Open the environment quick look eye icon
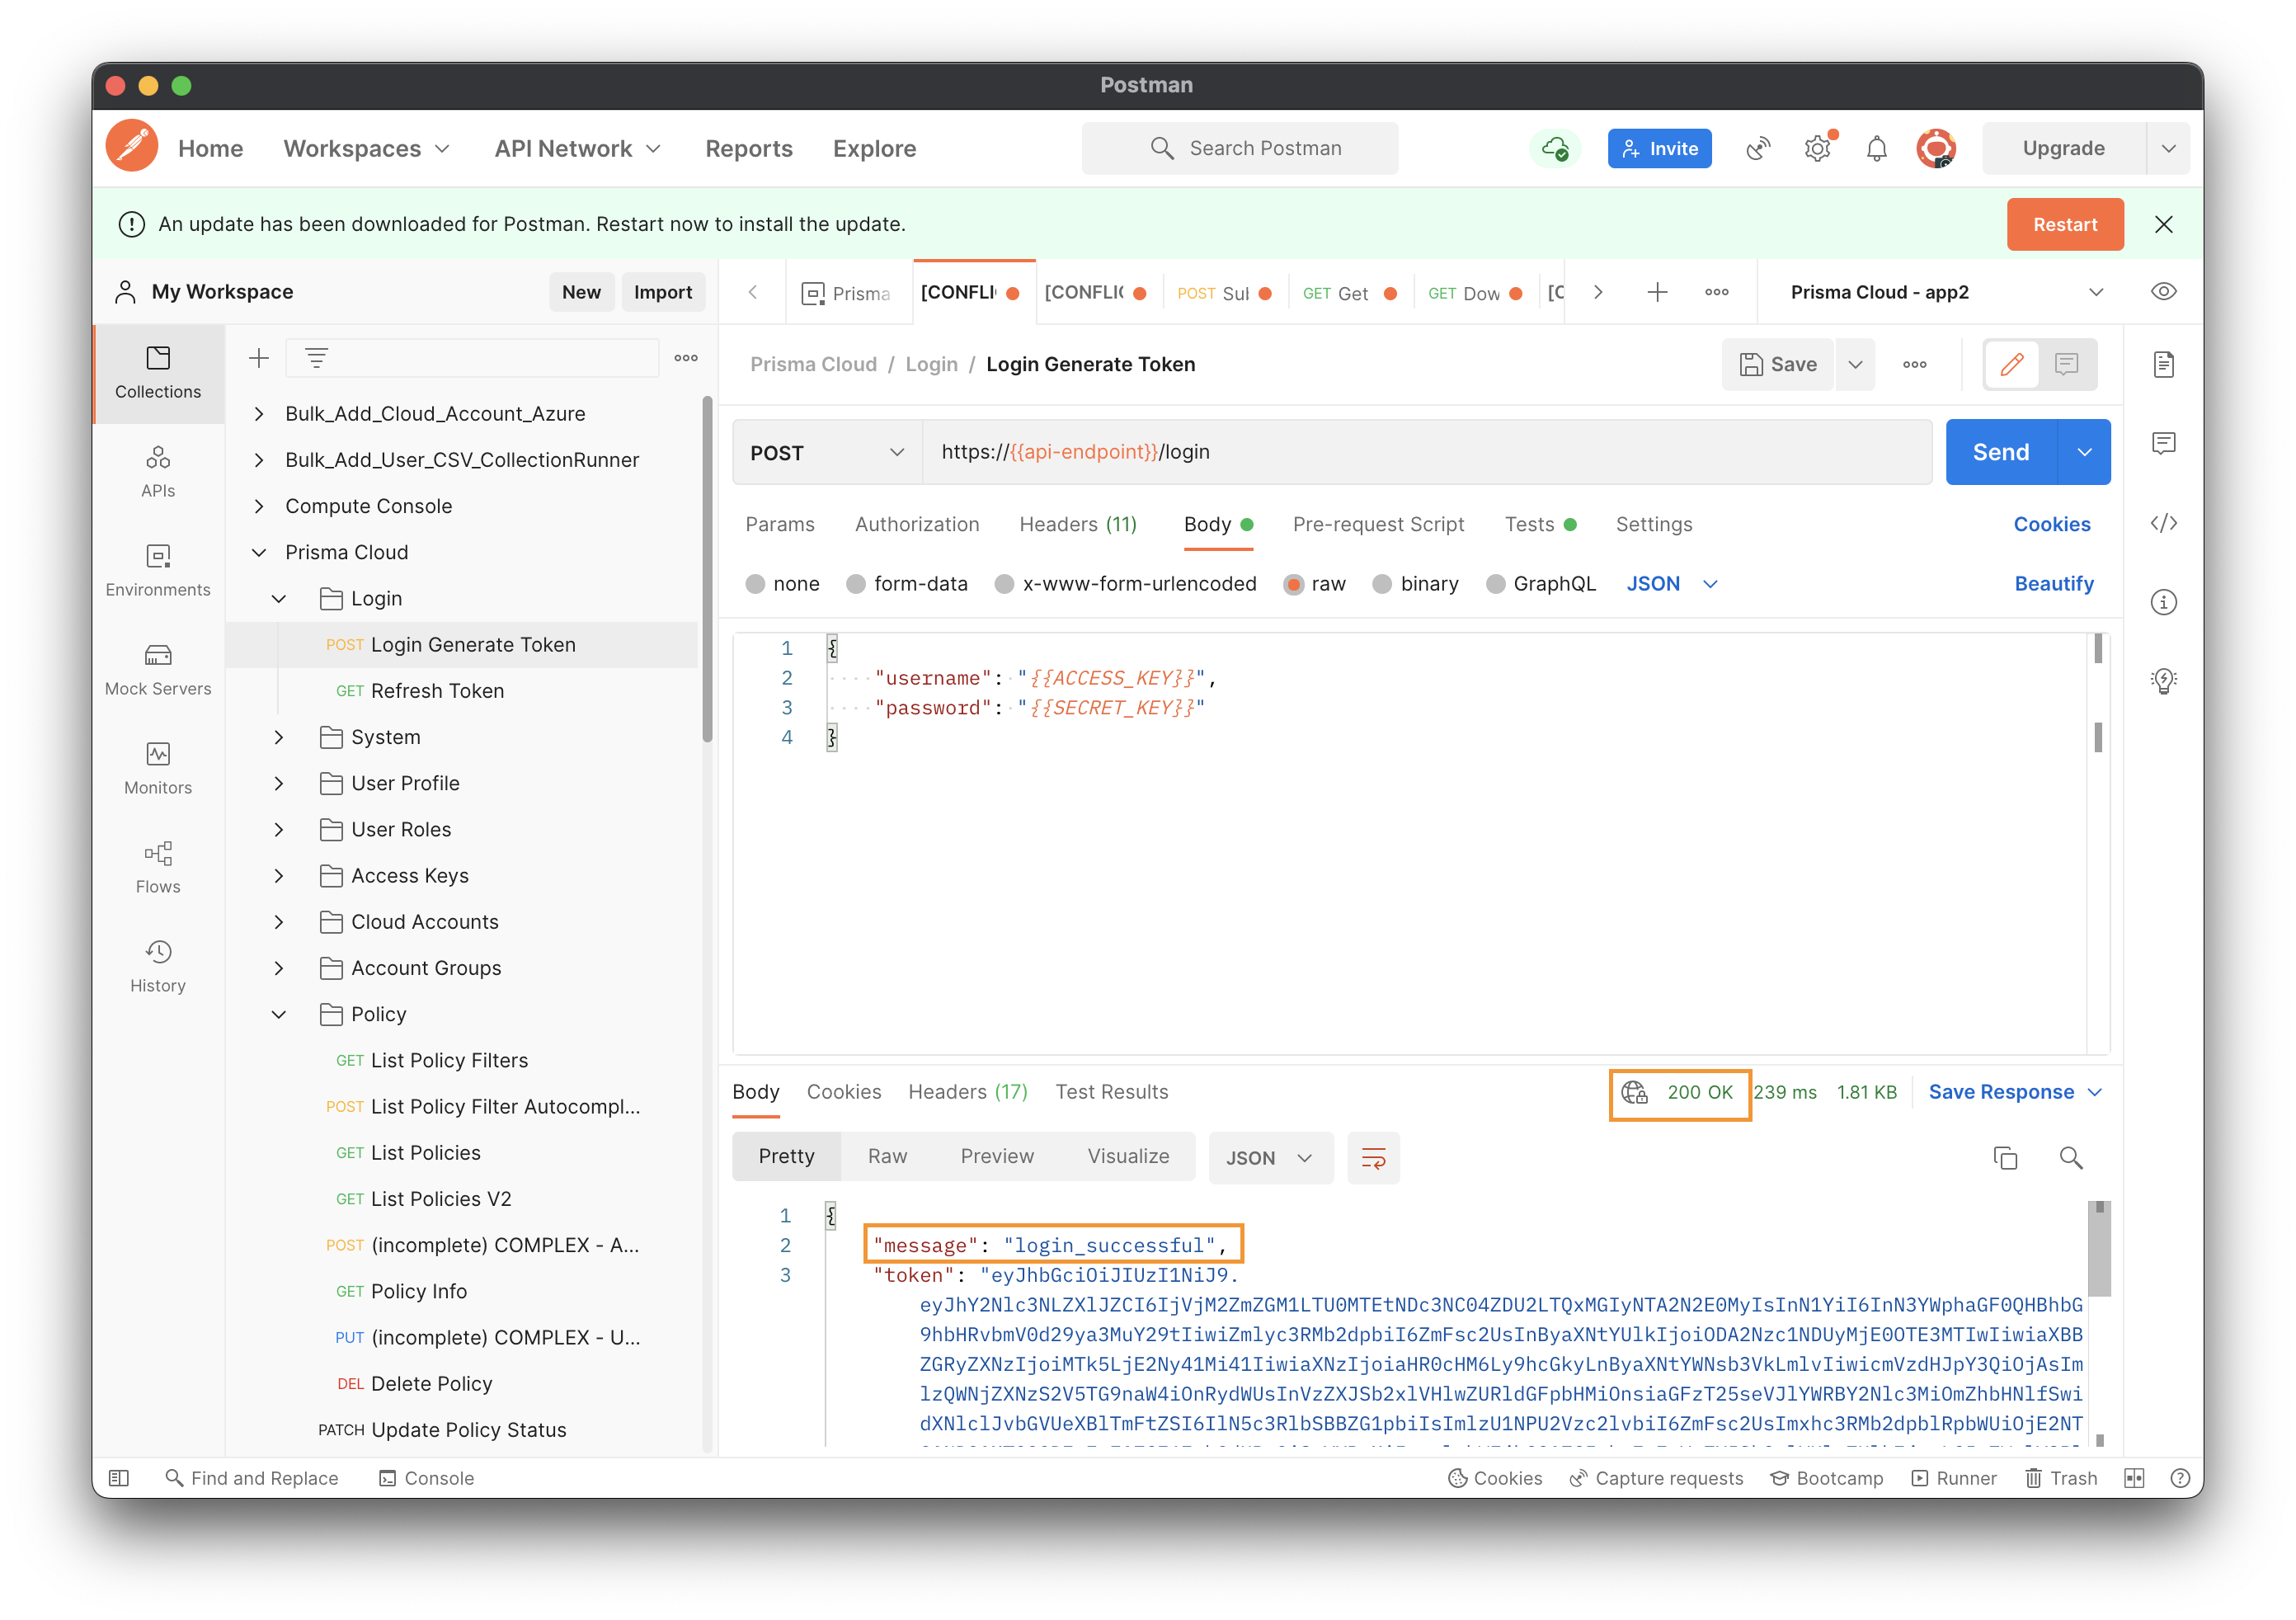 2164,292
